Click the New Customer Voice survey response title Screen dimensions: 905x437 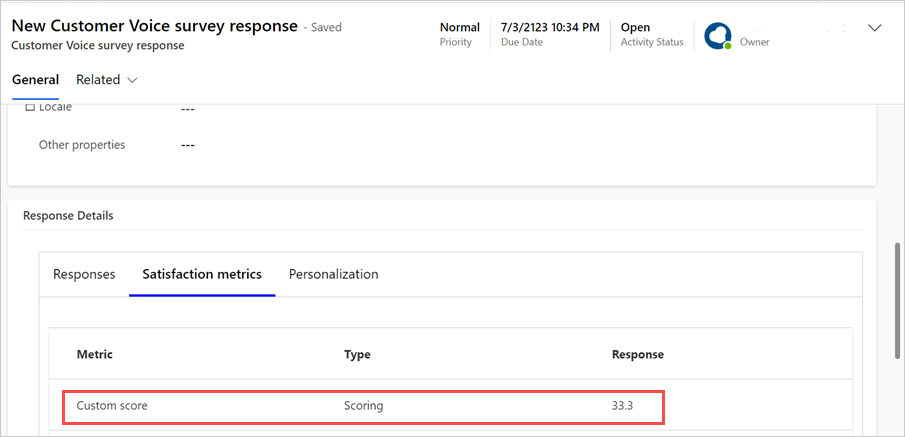pos(155,26)
